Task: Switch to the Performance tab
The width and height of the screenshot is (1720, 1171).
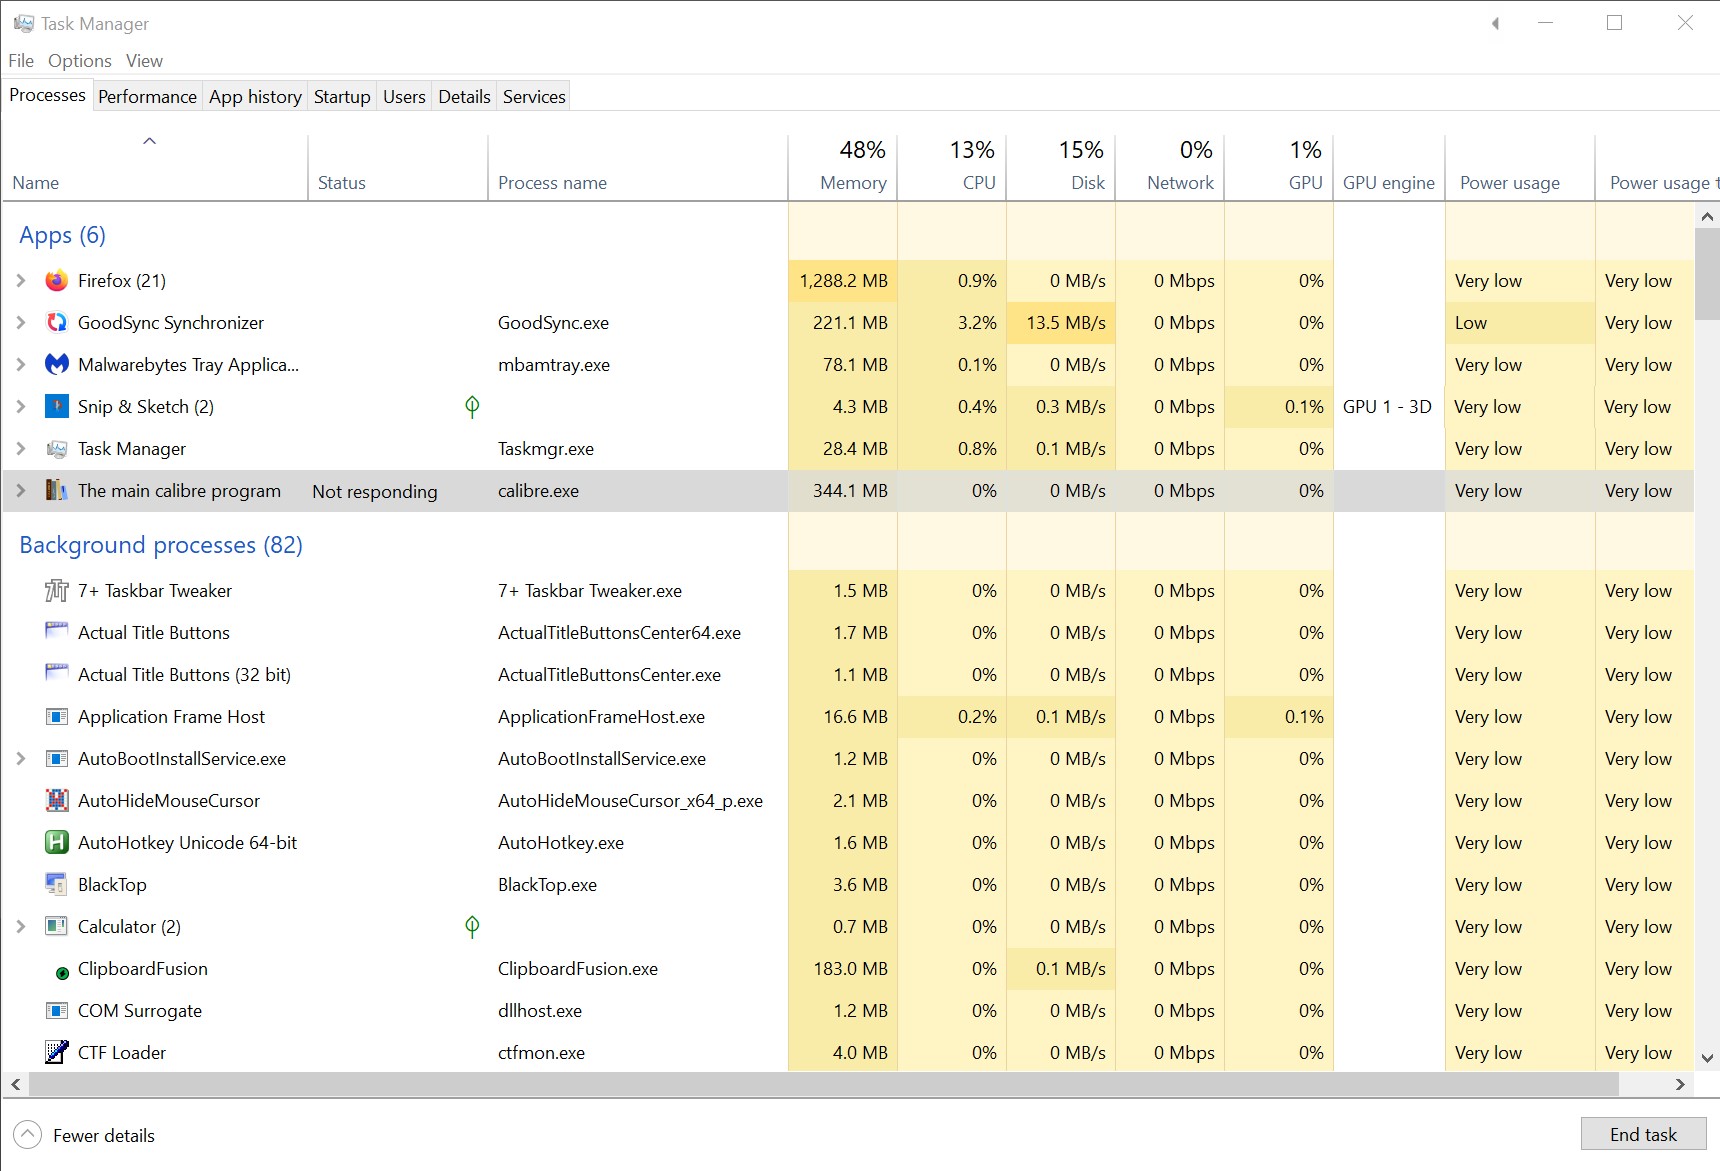Action: coord(147,97)
